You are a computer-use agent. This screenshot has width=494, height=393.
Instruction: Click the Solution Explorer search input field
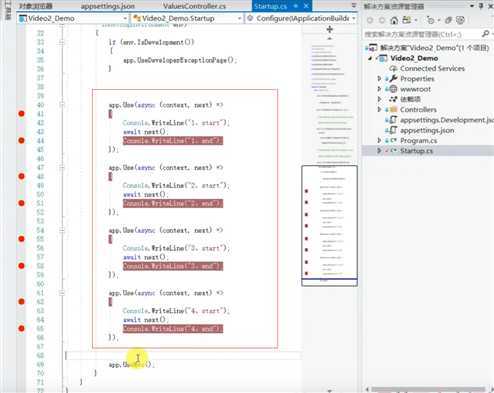[422, 34]
